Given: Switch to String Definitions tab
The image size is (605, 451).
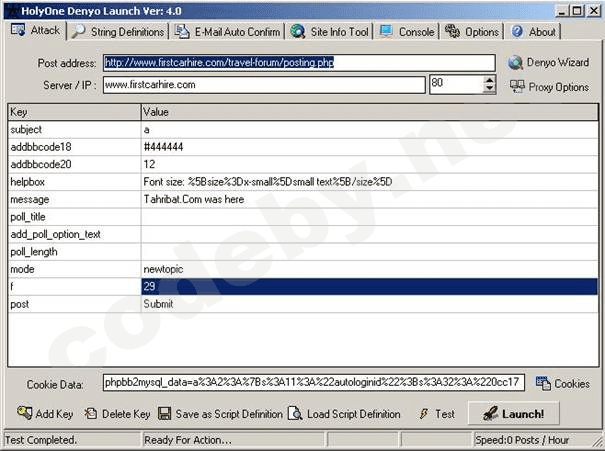Looking at the screenshot, I should point(118,32).
